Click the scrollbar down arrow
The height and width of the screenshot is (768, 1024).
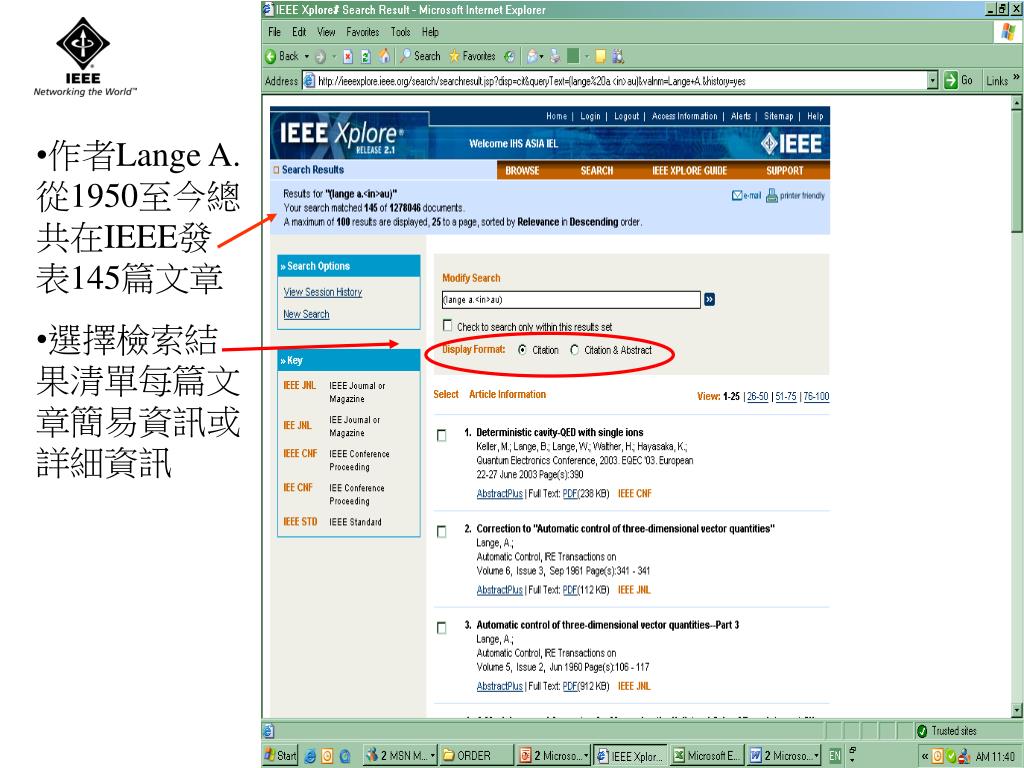(x=1017, y=710)
